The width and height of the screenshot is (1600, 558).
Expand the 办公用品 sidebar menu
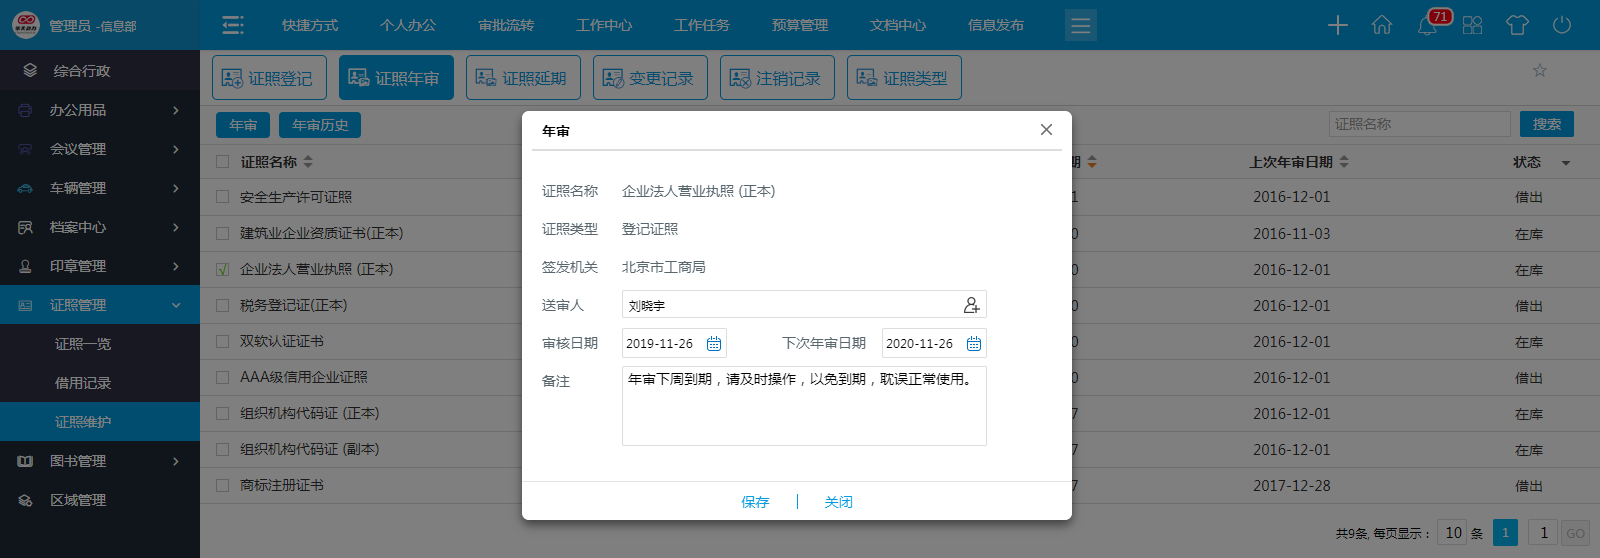pos(176,110)
